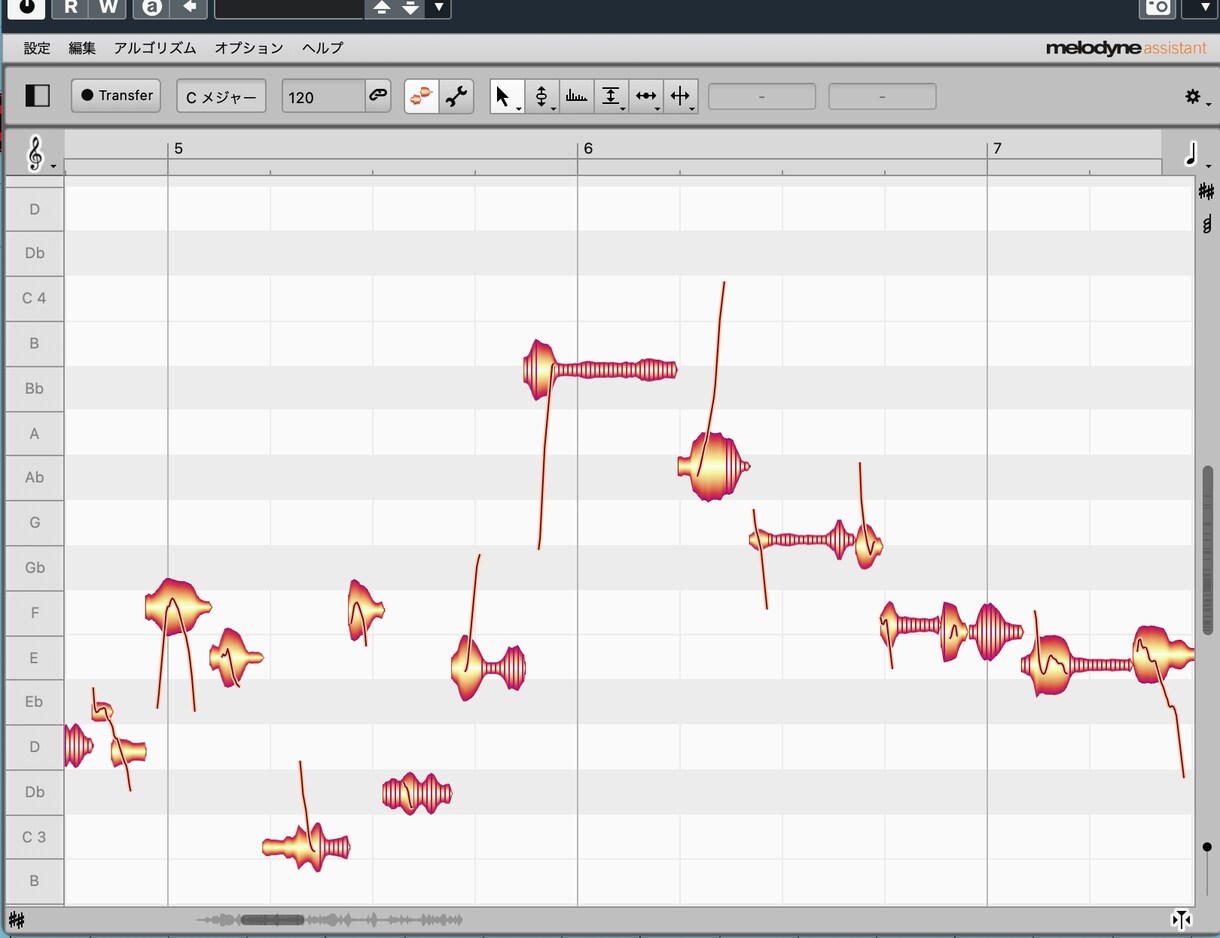Click the C 4 pitch ruler label

[35, 298]
